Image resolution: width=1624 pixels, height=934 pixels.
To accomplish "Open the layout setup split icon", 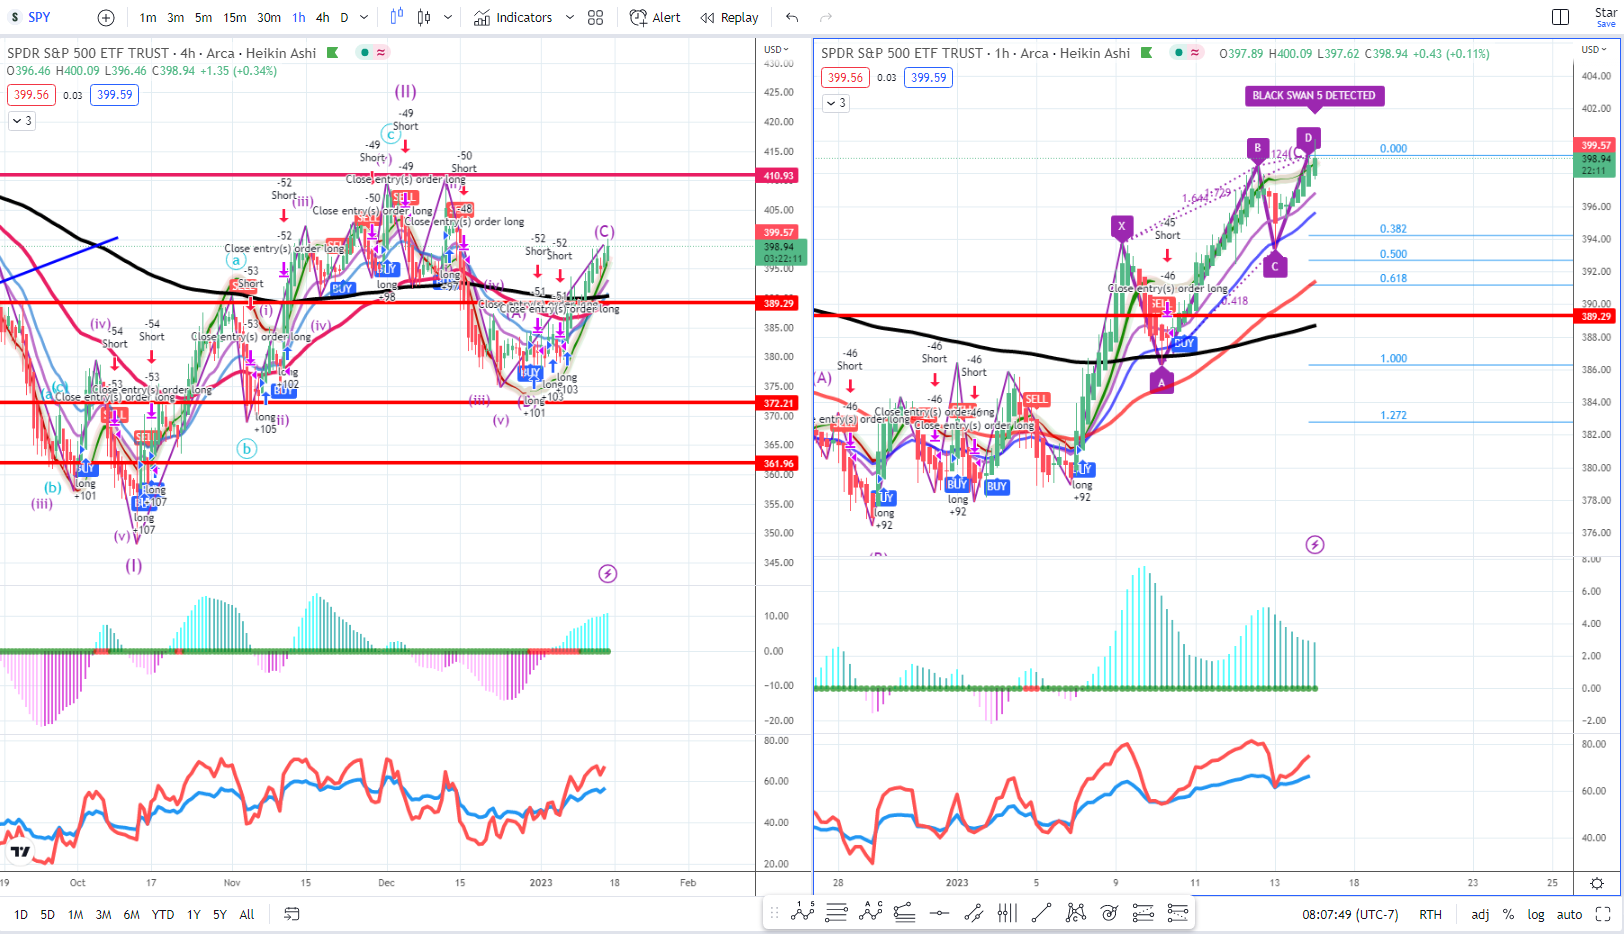I will tap(1560, 17).
